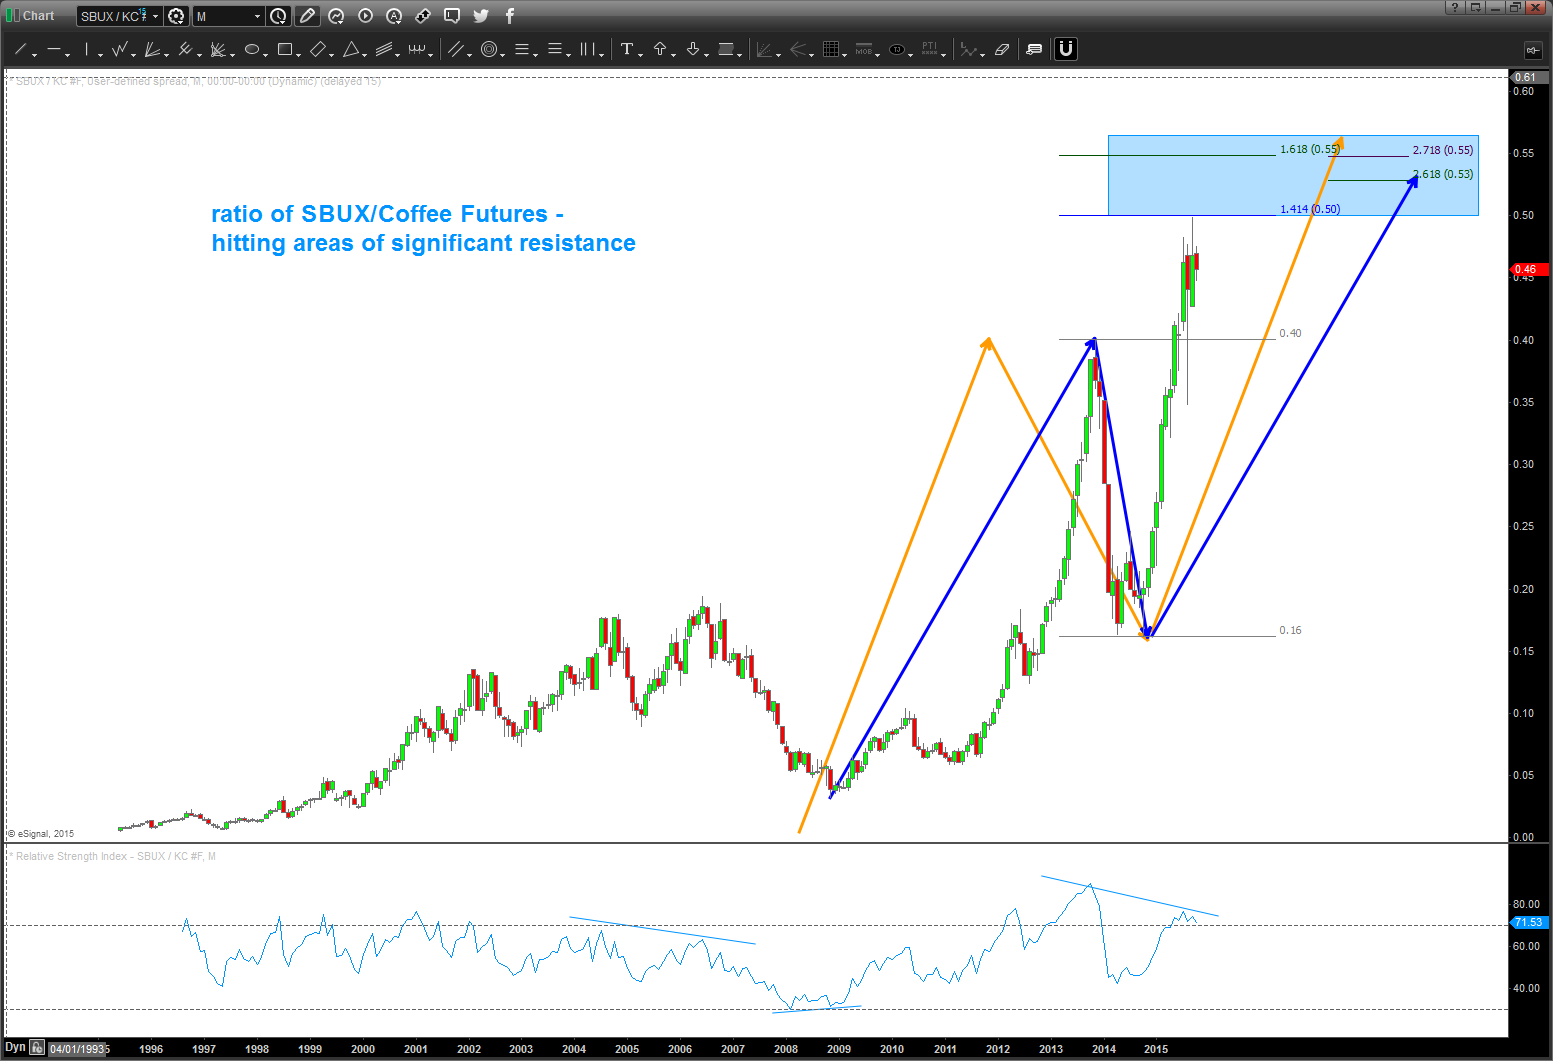The image size is (1553, 1061).
Task: Share chart via Twitter icon
Action: click(481, 16)
